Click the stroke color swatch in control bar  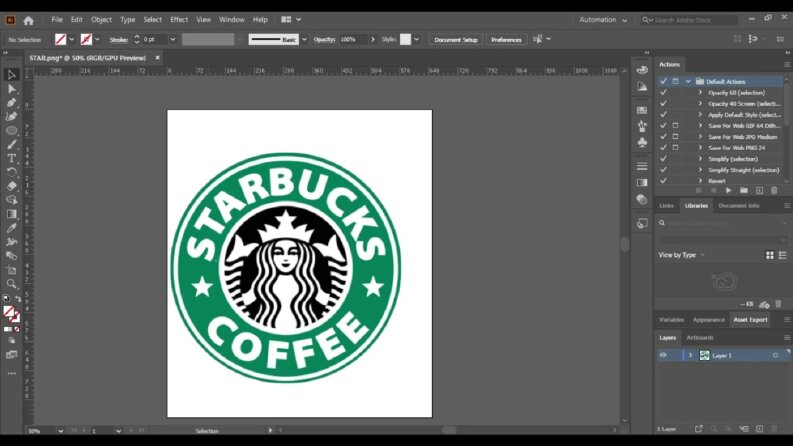tap(86, 39)
